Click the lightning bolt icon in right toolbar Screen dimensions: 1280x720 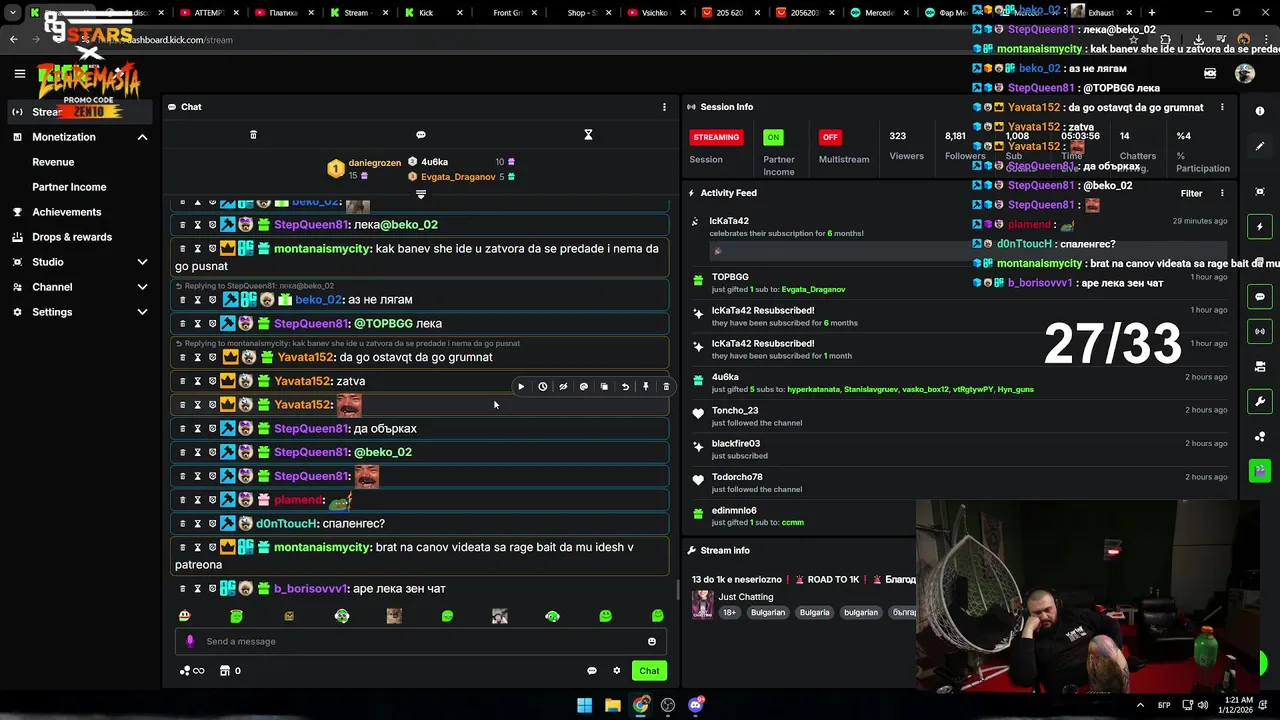click(1260, 227)
